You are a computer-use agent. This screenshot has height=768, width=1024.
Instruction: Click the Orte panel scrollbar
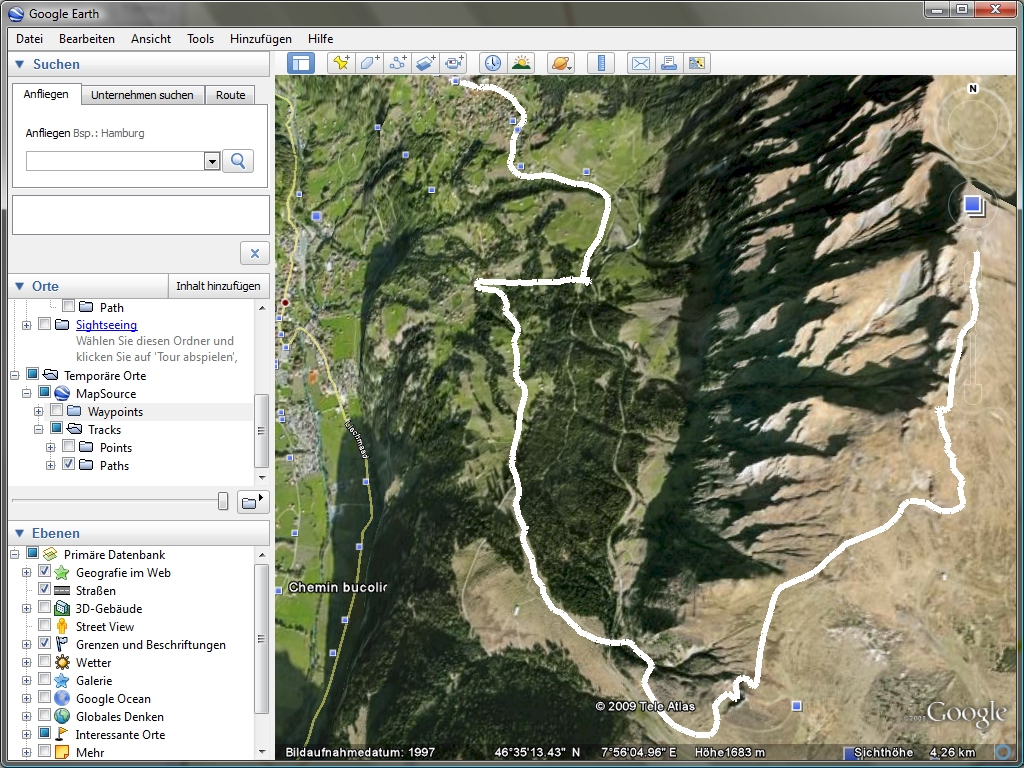point(261,430)
